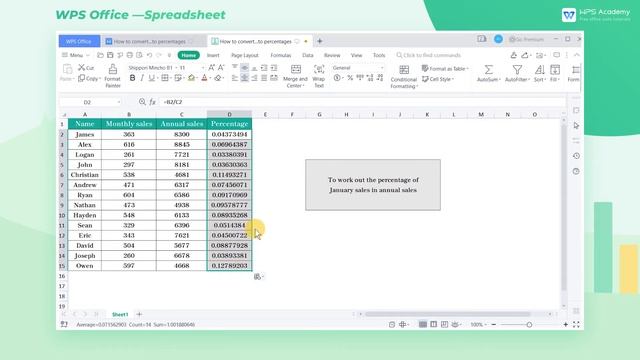
Task: Click the Fill color bucket icon
Action: tap(191, 78)
